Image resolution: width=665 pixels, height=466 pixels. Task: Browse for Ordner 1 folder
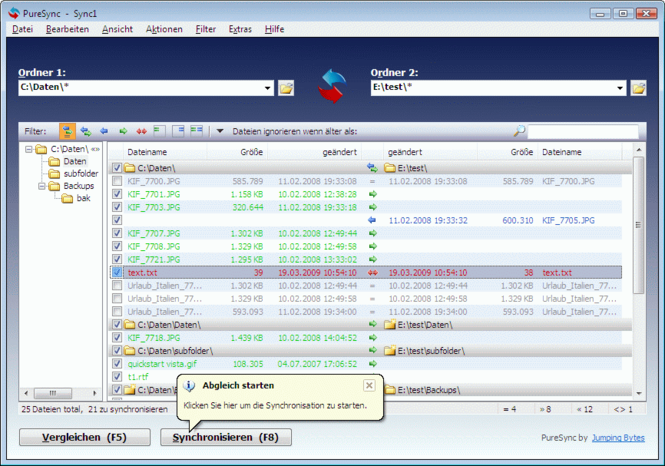tap(286, 89)
